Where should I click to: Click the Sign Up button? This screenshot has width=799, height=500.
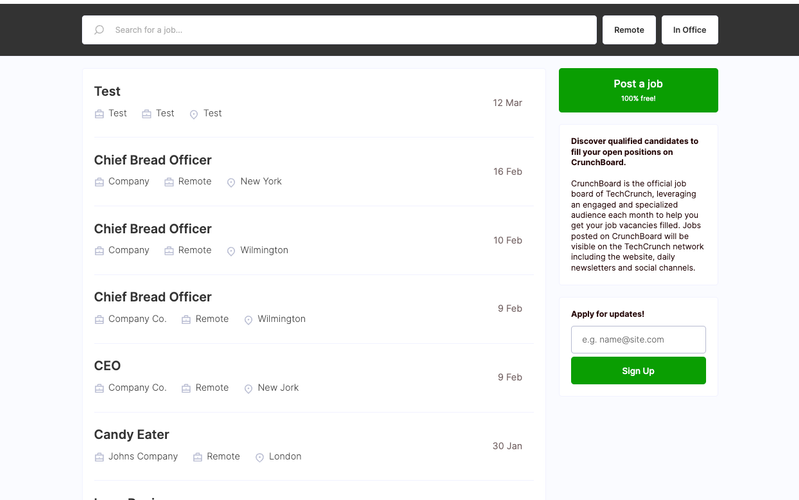click(638, 371)
